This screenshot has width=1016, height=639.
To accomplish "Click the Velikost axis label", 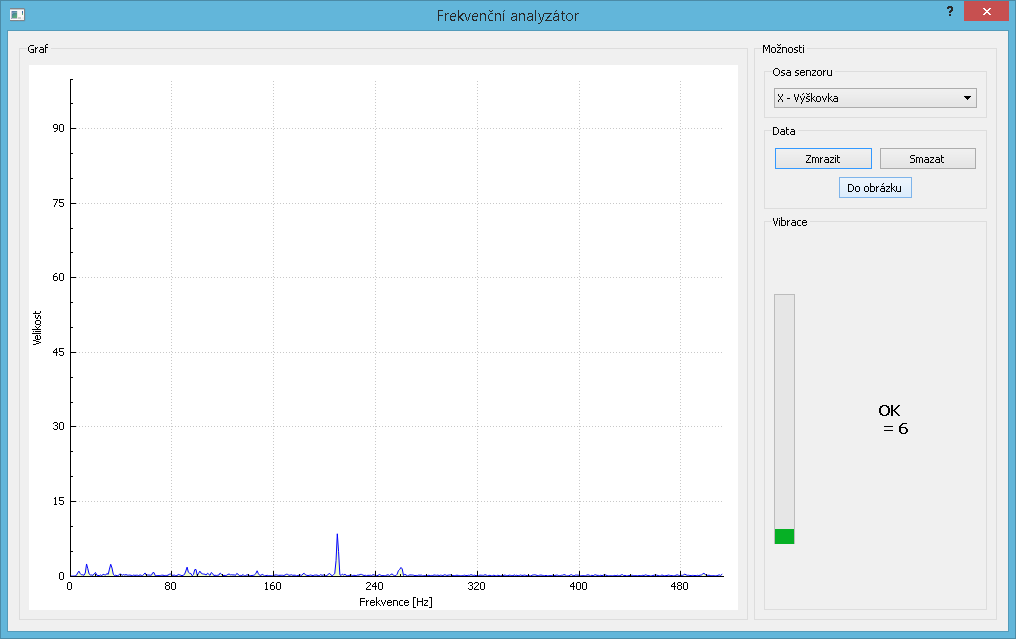I will coord(37,328).
